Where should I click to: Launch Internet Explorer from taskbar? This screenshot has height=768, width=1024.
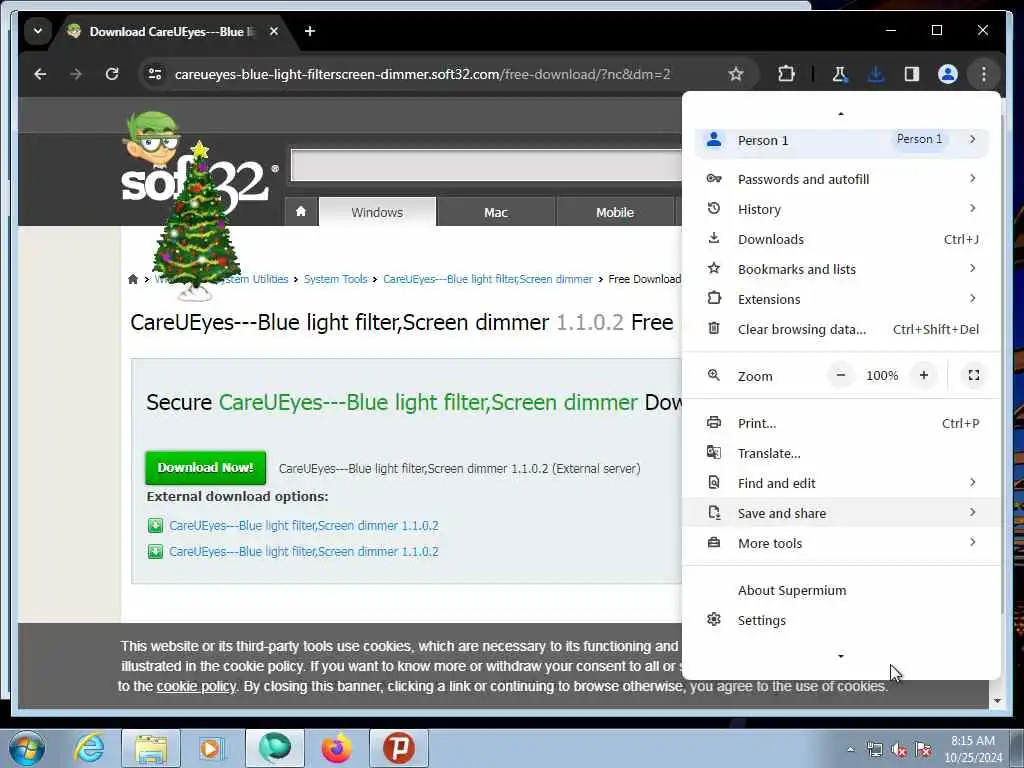coord(89,748)
